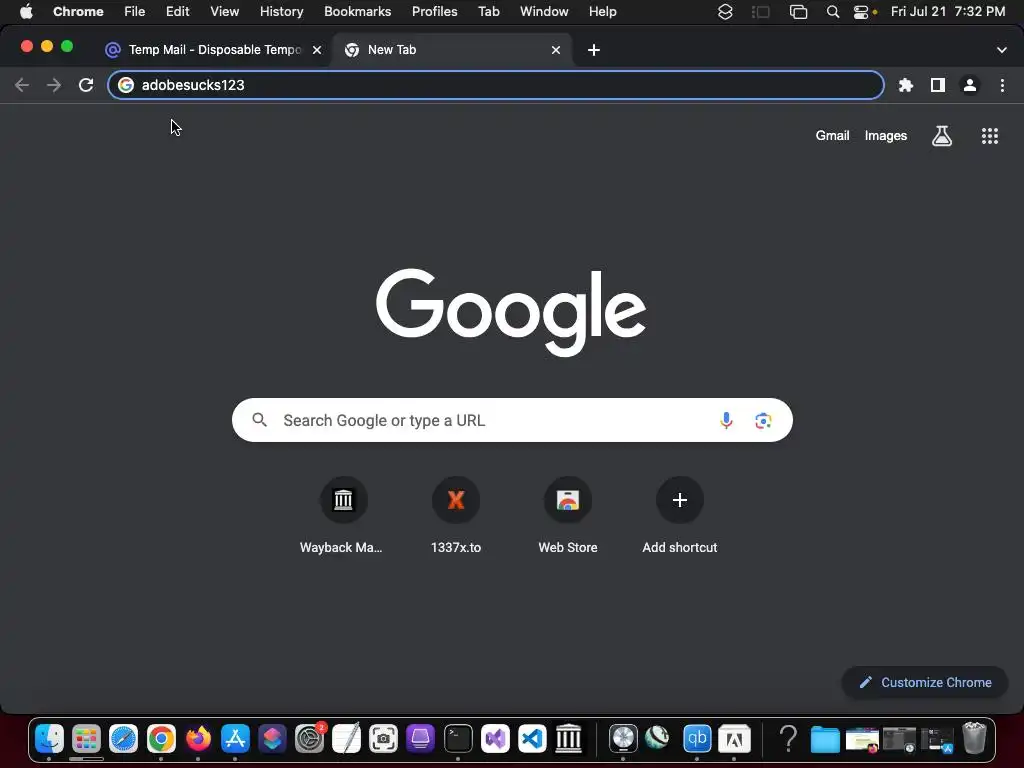Open purple Visual Studio from the Dock
Viewport: 1024px width, 768px height.
[x=495, y=739]
